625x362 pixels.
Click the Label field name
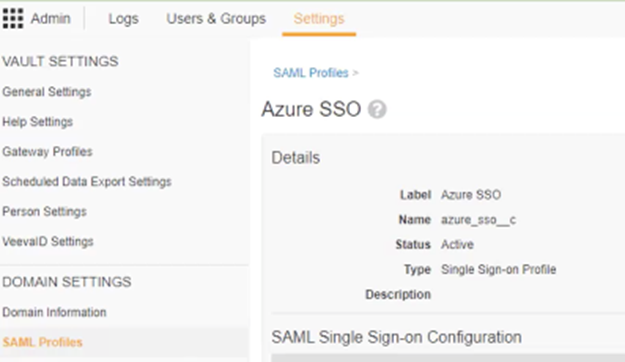[416, 195]
